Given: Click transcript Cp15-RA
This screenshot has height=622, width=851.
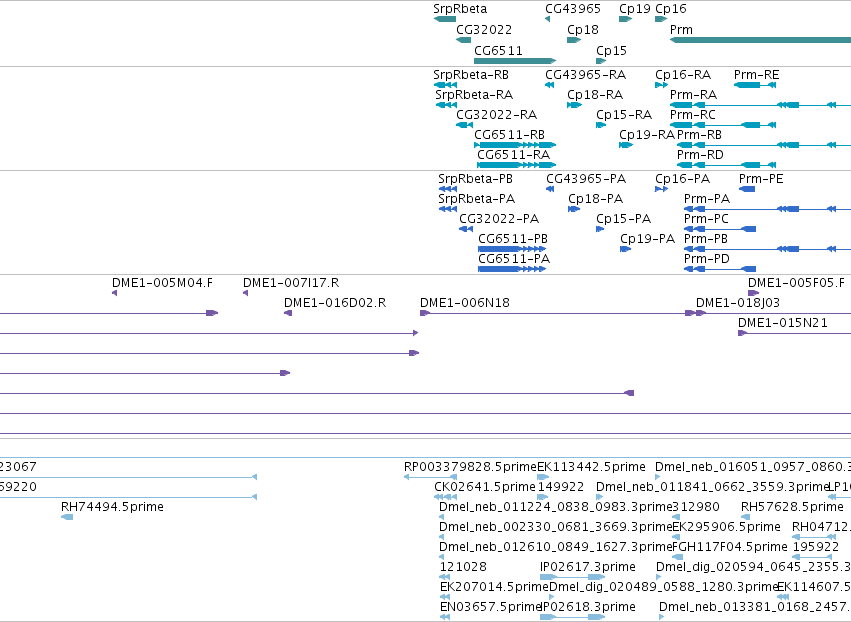Looking at the screenshot, I should 601,125.
